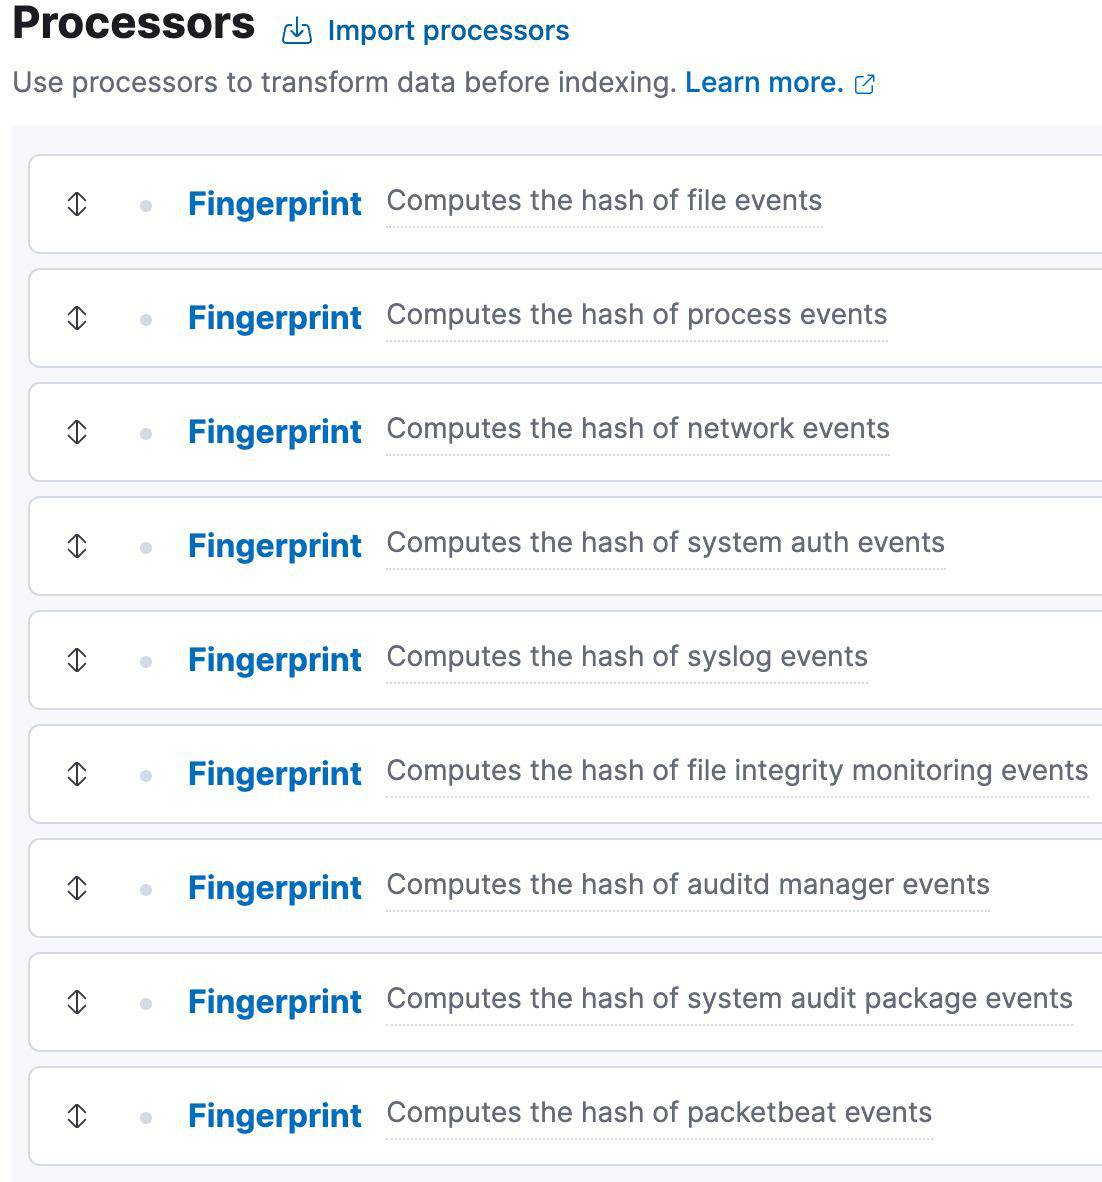Click drag handle icon for network events processor
1102x1182 pixels.
(77, 432)
